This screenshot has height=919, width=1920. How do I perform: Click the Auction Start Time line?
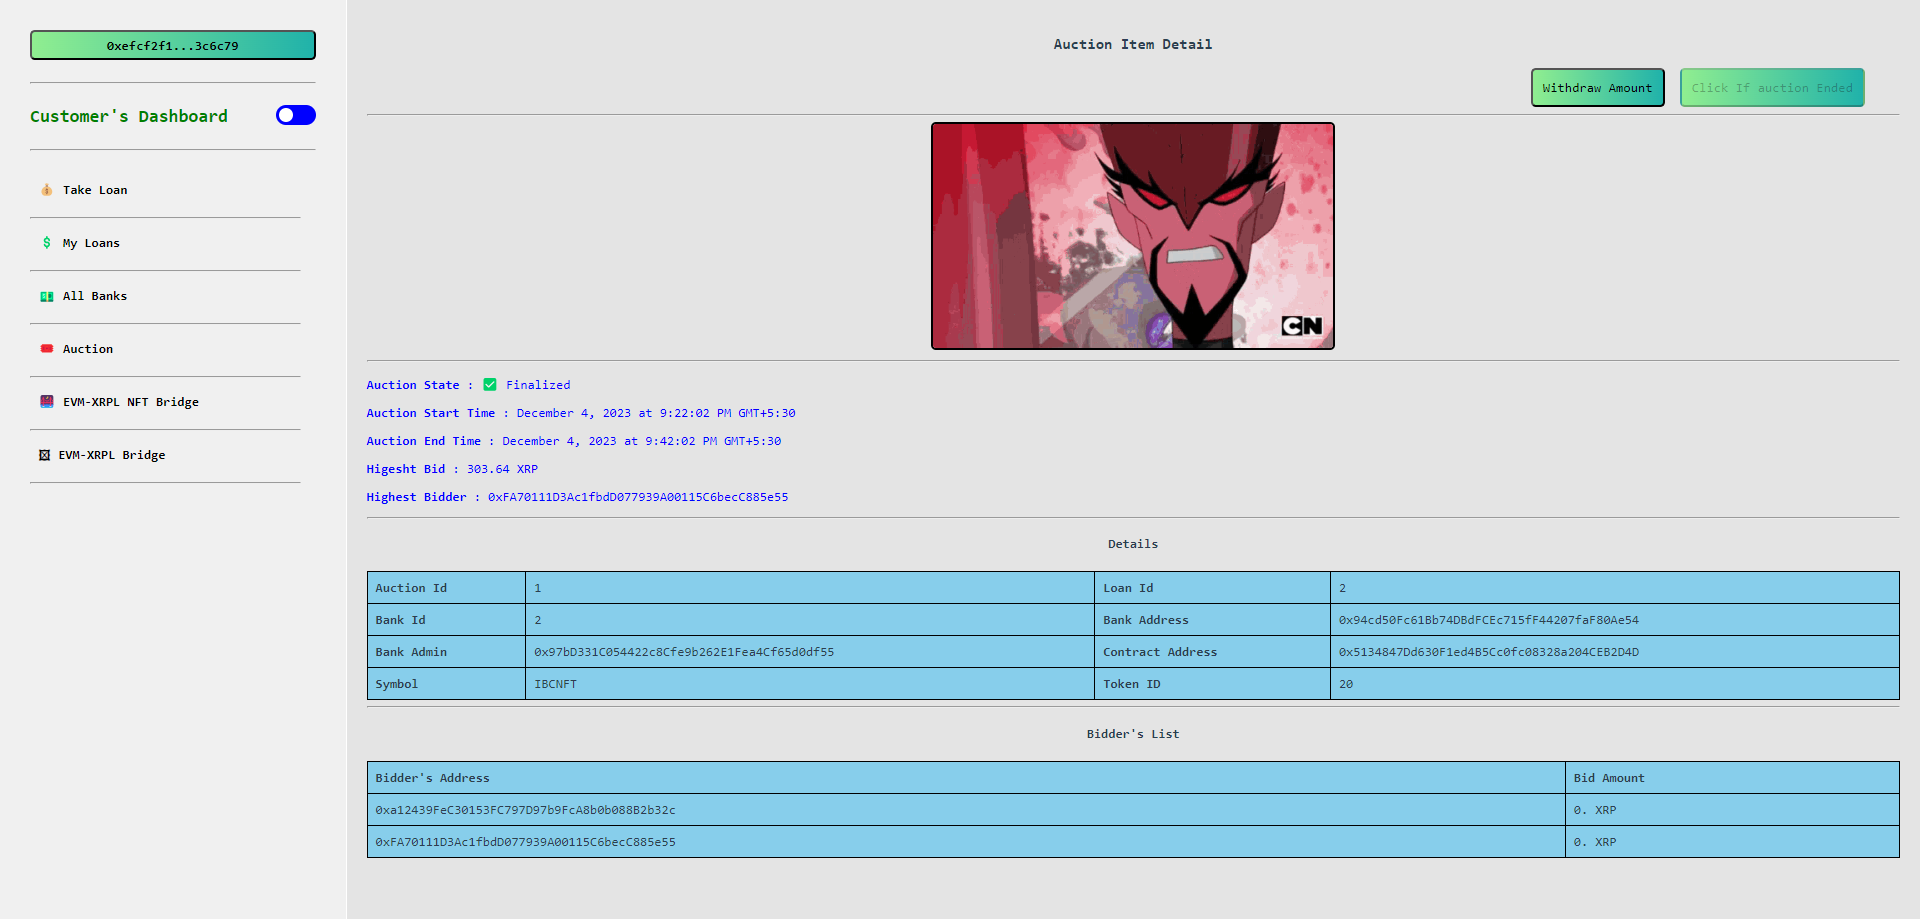tap(581, 413)
